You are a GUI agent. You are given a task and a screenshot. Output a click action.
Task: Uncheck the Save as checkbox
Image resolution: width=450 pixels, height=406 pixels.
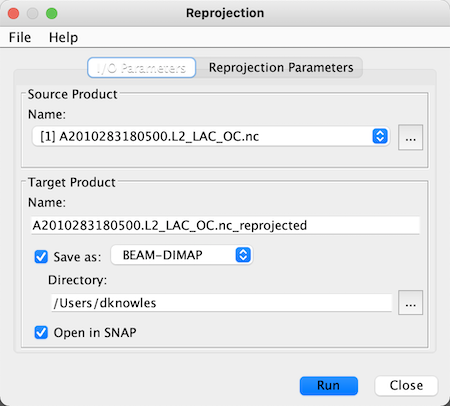pos(41,257)
